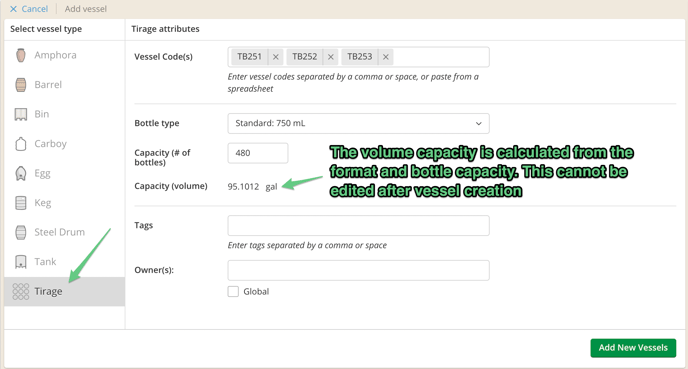
Task: Select the Amphora vessel icon
Action: pos(21,55)
